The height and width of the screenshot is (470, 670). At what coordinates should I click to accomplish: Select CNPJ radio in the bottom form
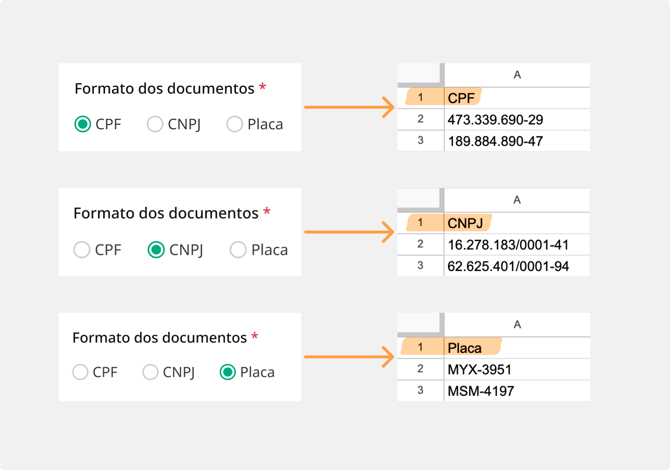tap(150, 372)
